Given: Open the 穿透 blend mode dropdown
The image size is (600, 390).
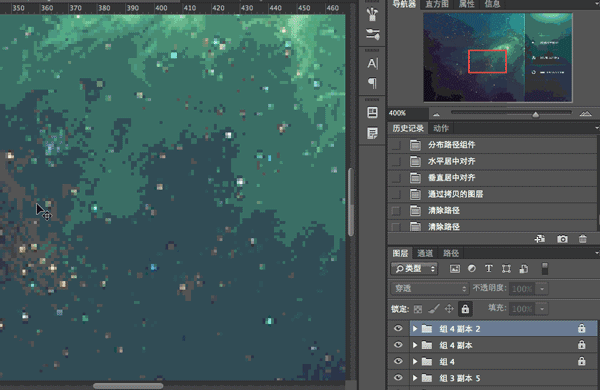Looking at the screenshot, I should coord(429,289).
